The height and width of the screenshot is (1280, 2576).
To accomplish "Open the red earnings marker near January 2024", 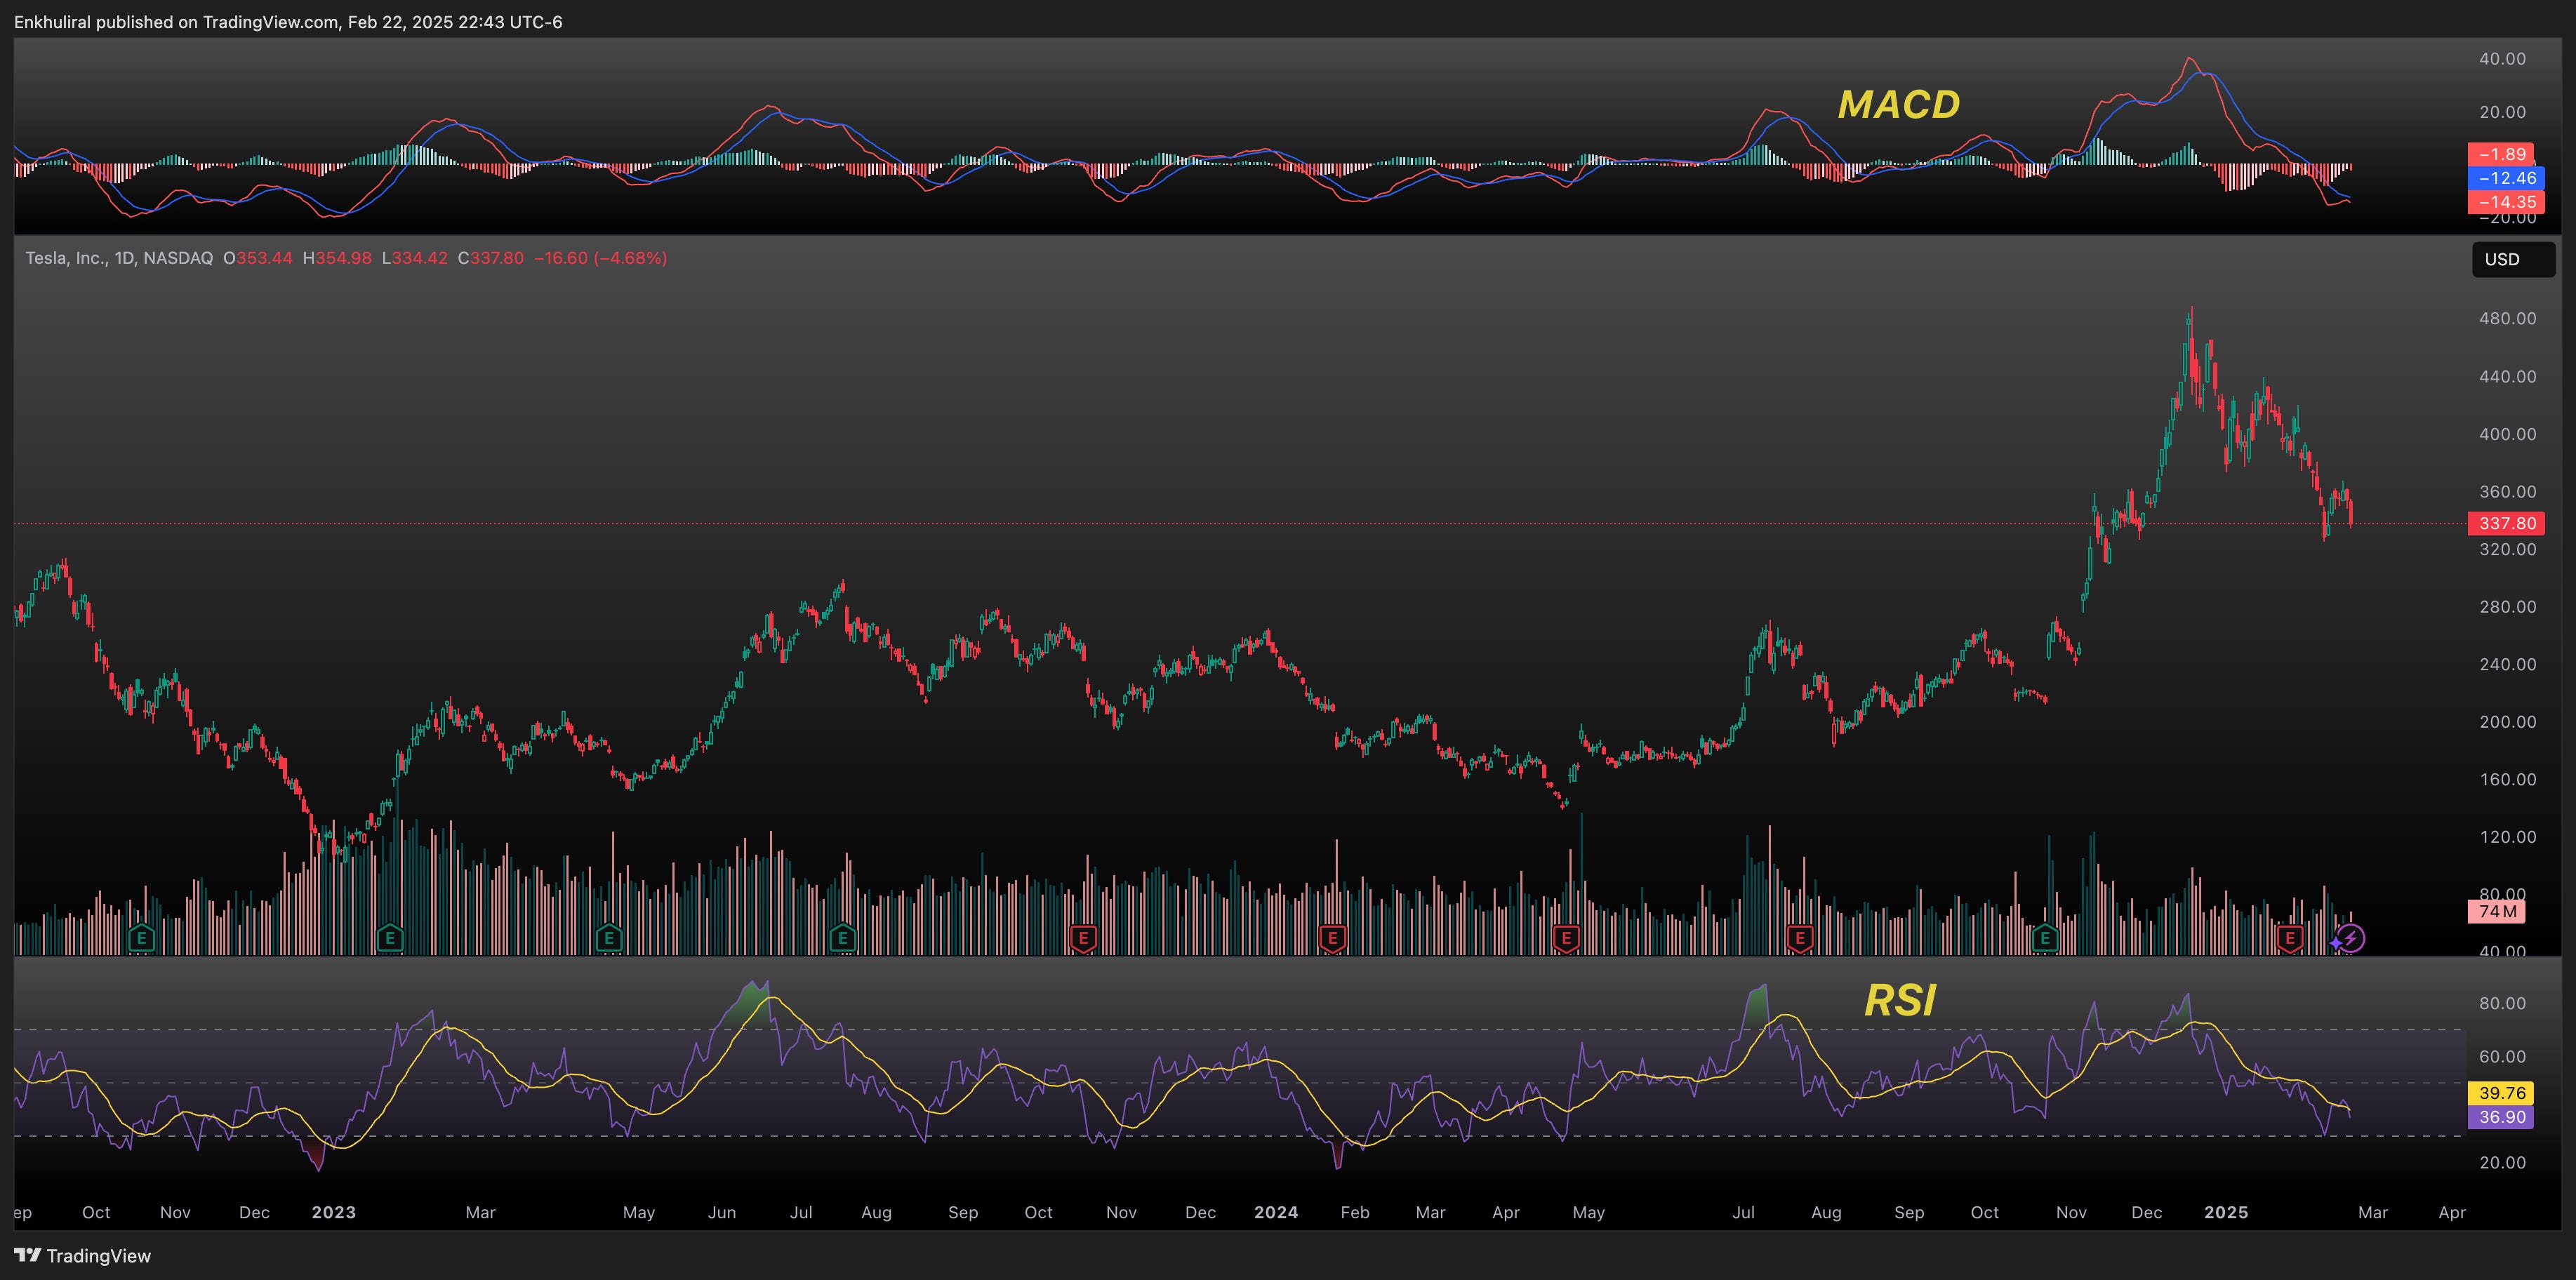I will [x=1331, y=938].
